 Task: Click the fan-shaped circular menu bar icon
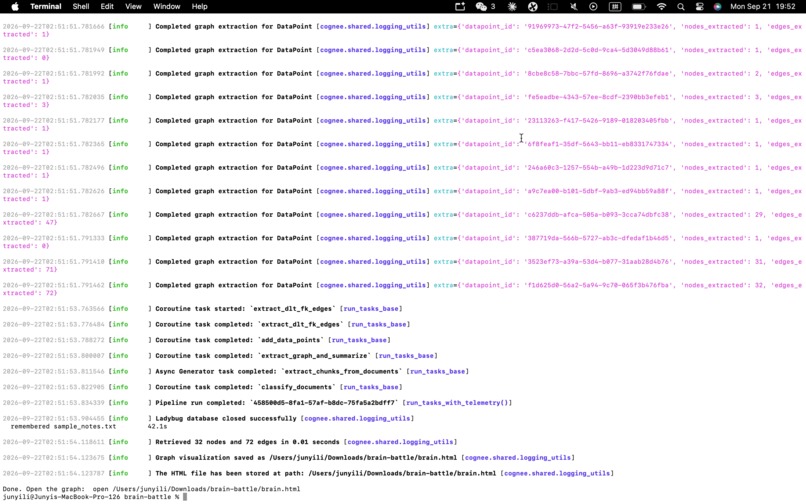pos(533,7)
